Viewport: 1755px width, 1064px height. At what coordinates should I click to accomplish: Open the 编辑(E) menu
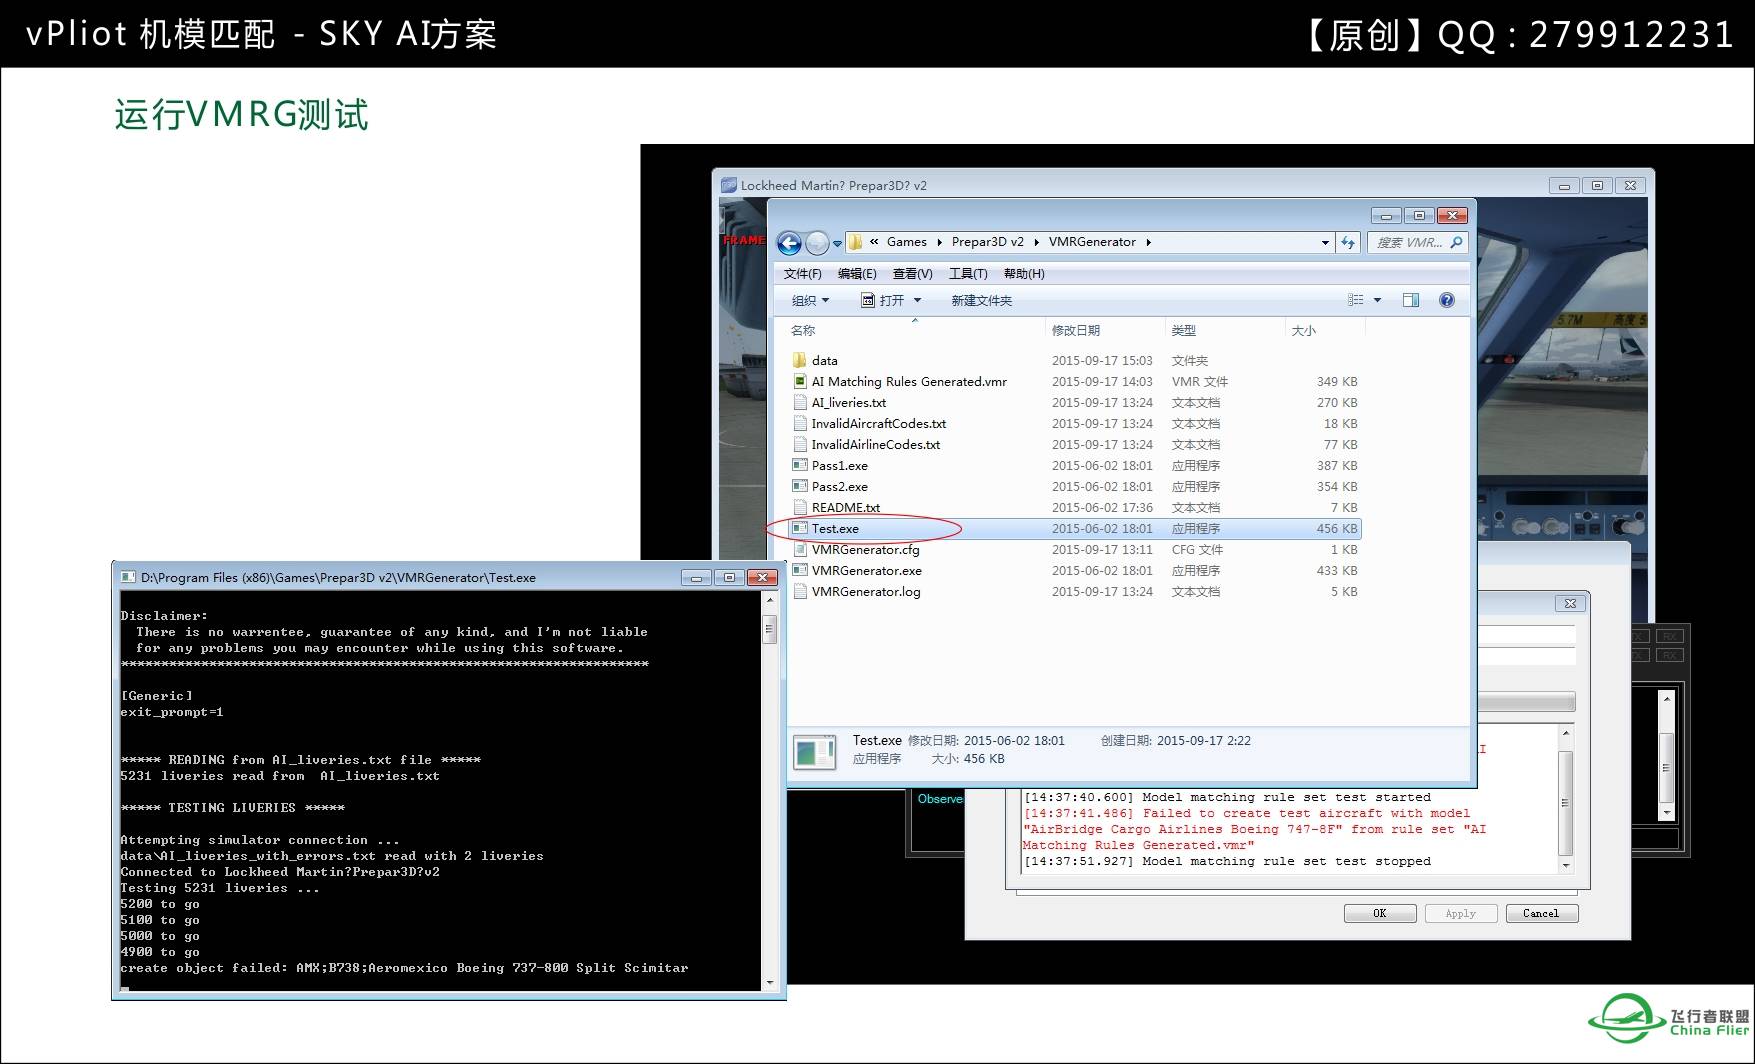[857, 274]
